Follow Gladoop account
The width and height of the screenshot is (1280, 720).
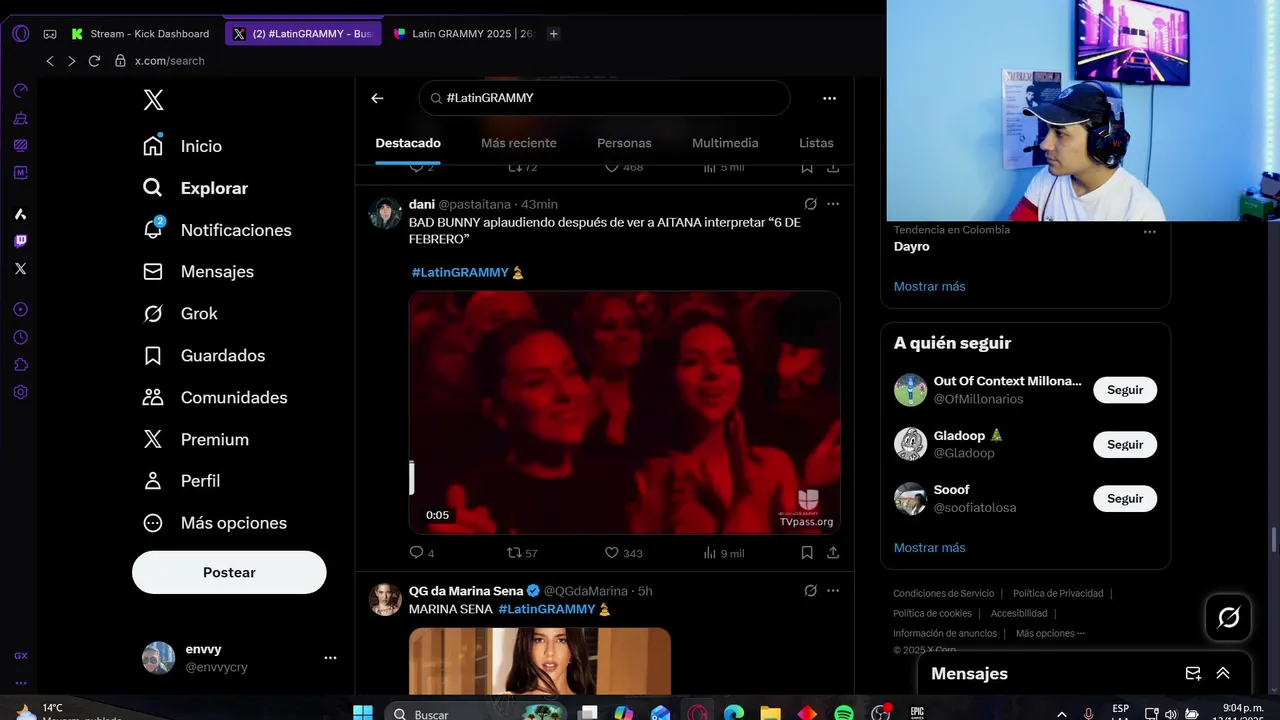point(1125,444)
